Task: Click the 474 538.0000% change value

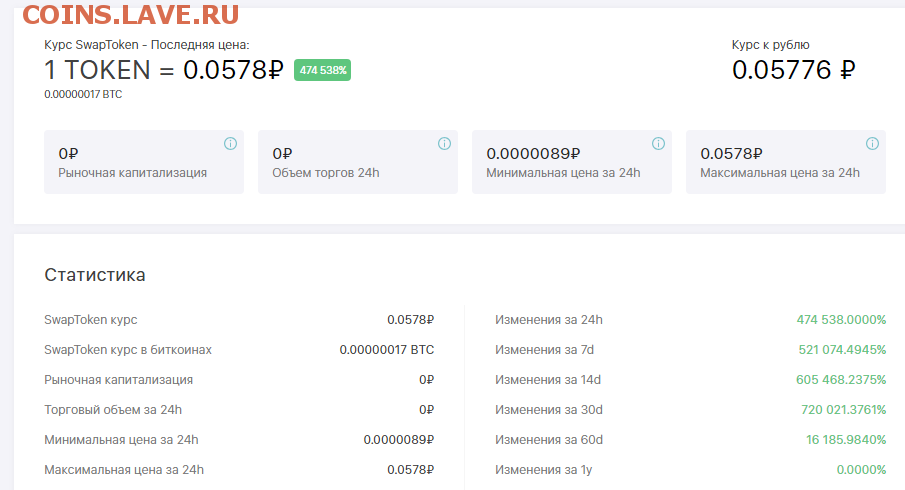Action: (842, 320)
